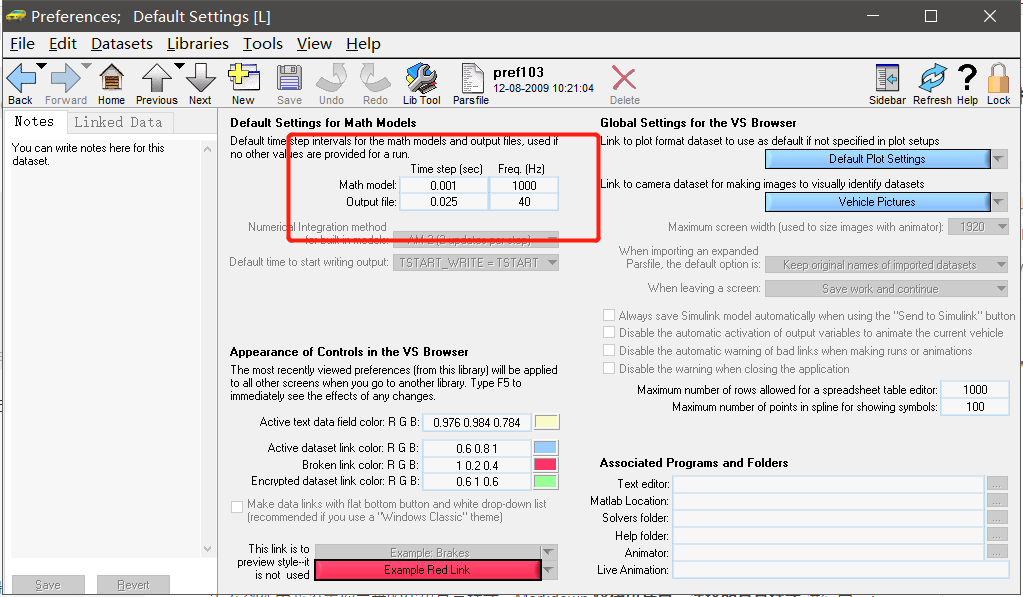Edit Math model time step field
The image size is (1023, 597).
pos(444,185)
